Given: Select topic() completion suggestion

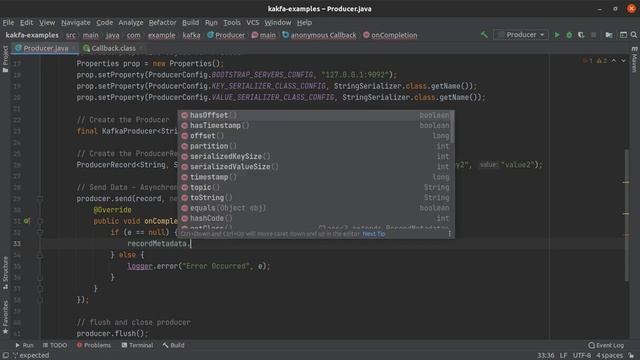Looking at the screenshot, I should click(x=316, y=187).
